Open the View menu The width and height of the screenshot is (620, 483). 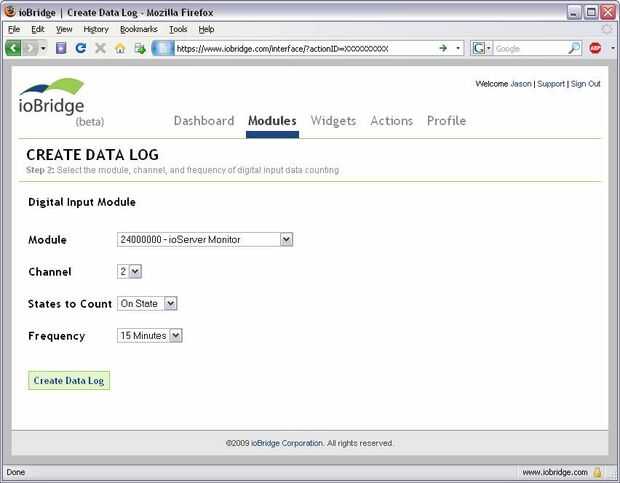[64, 29]
